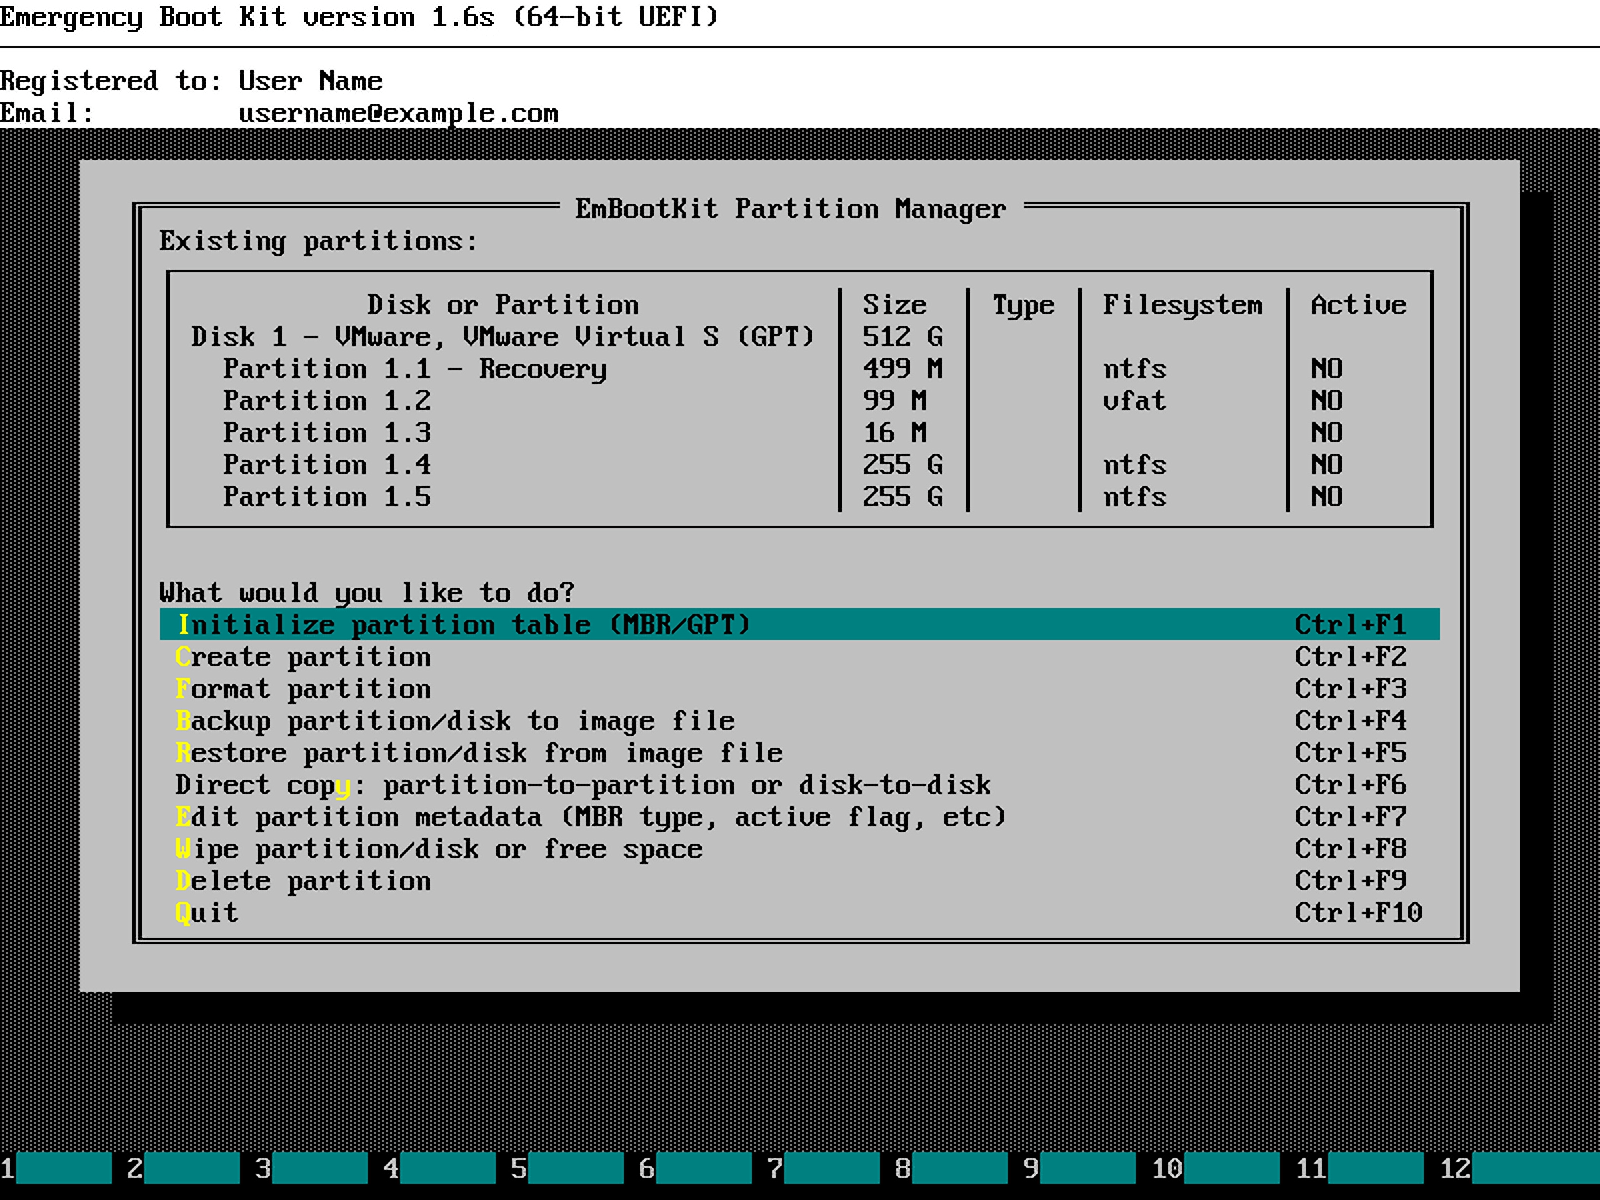Viewport: 1600px width, 1200px height.
Task: Click Quit to exit Partition Manager
Action: pyautogui.click(x=207, y=913)
